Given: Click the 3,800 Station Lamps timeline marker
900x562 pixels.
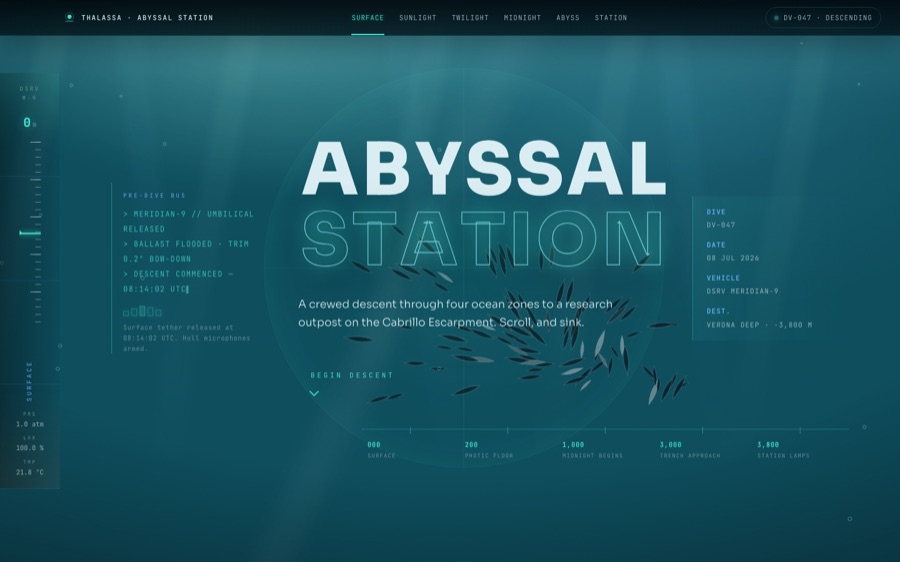Looking at the screenshot, I should pyautogui.click(x=783, y=449).
